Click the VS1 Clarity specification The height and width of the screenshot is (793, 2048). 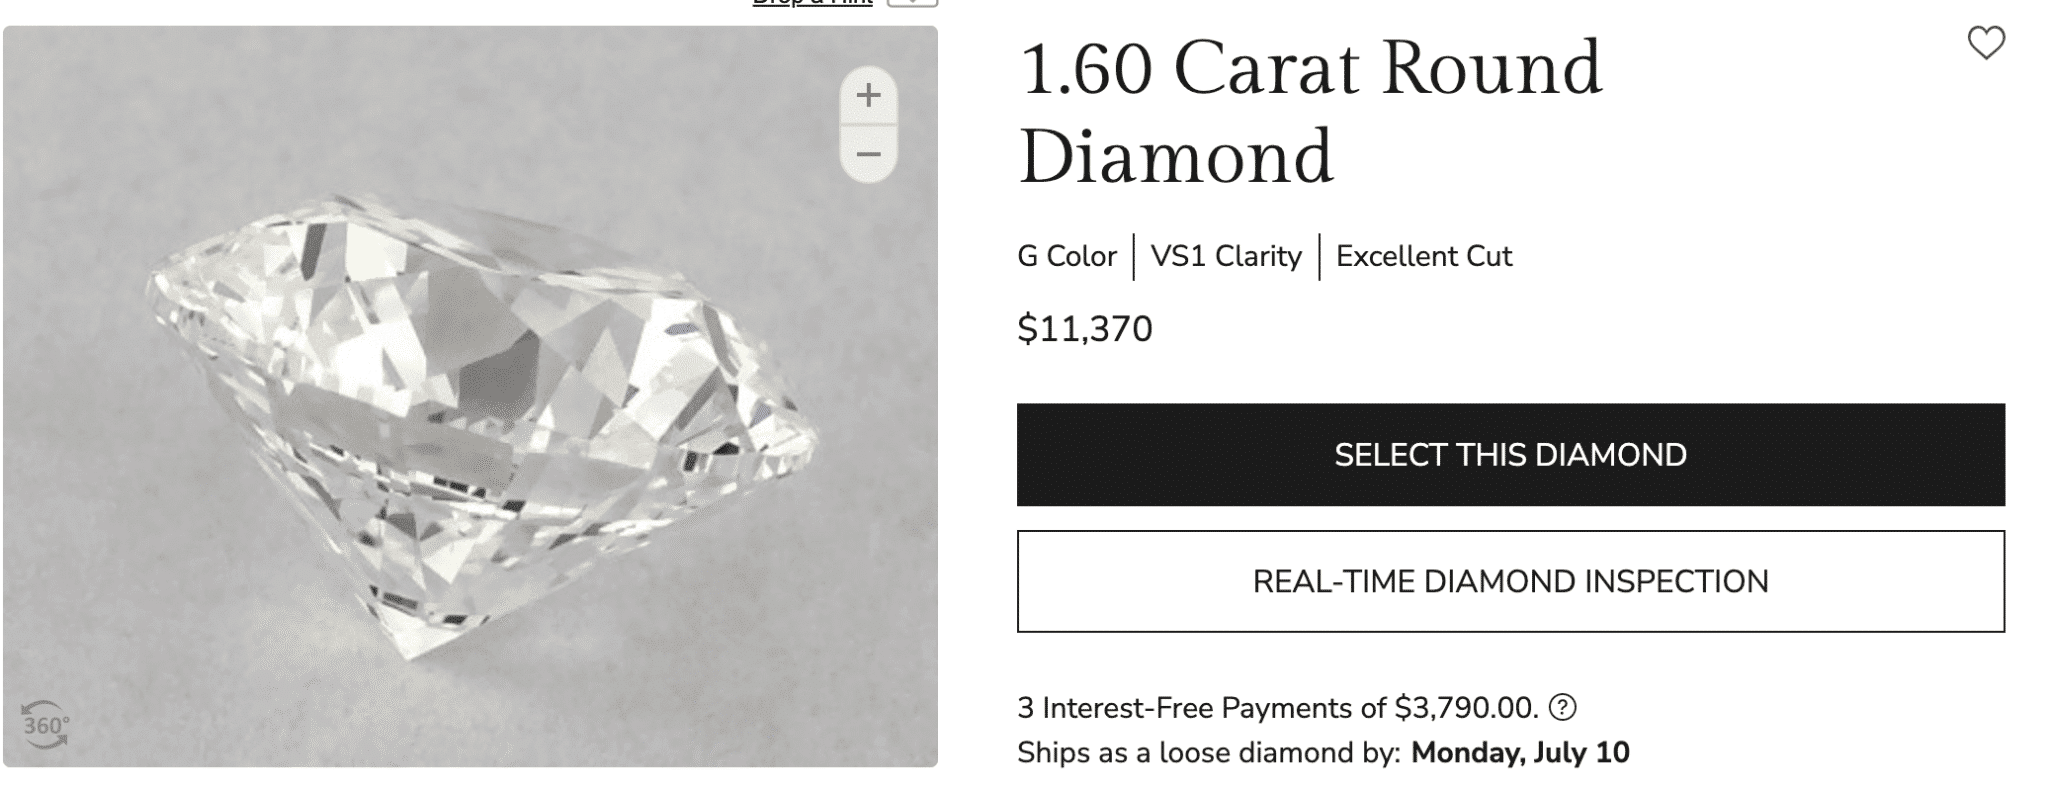[x=1226, y=257]
